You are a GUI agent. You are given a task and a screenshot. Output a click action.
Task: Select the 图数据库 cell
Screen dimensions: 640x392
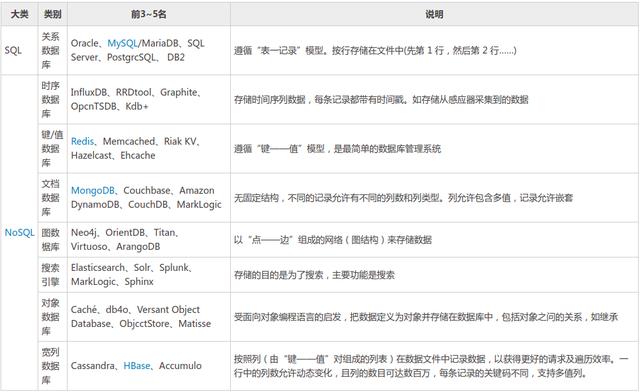pyautogui.click(x=53, y=240)
